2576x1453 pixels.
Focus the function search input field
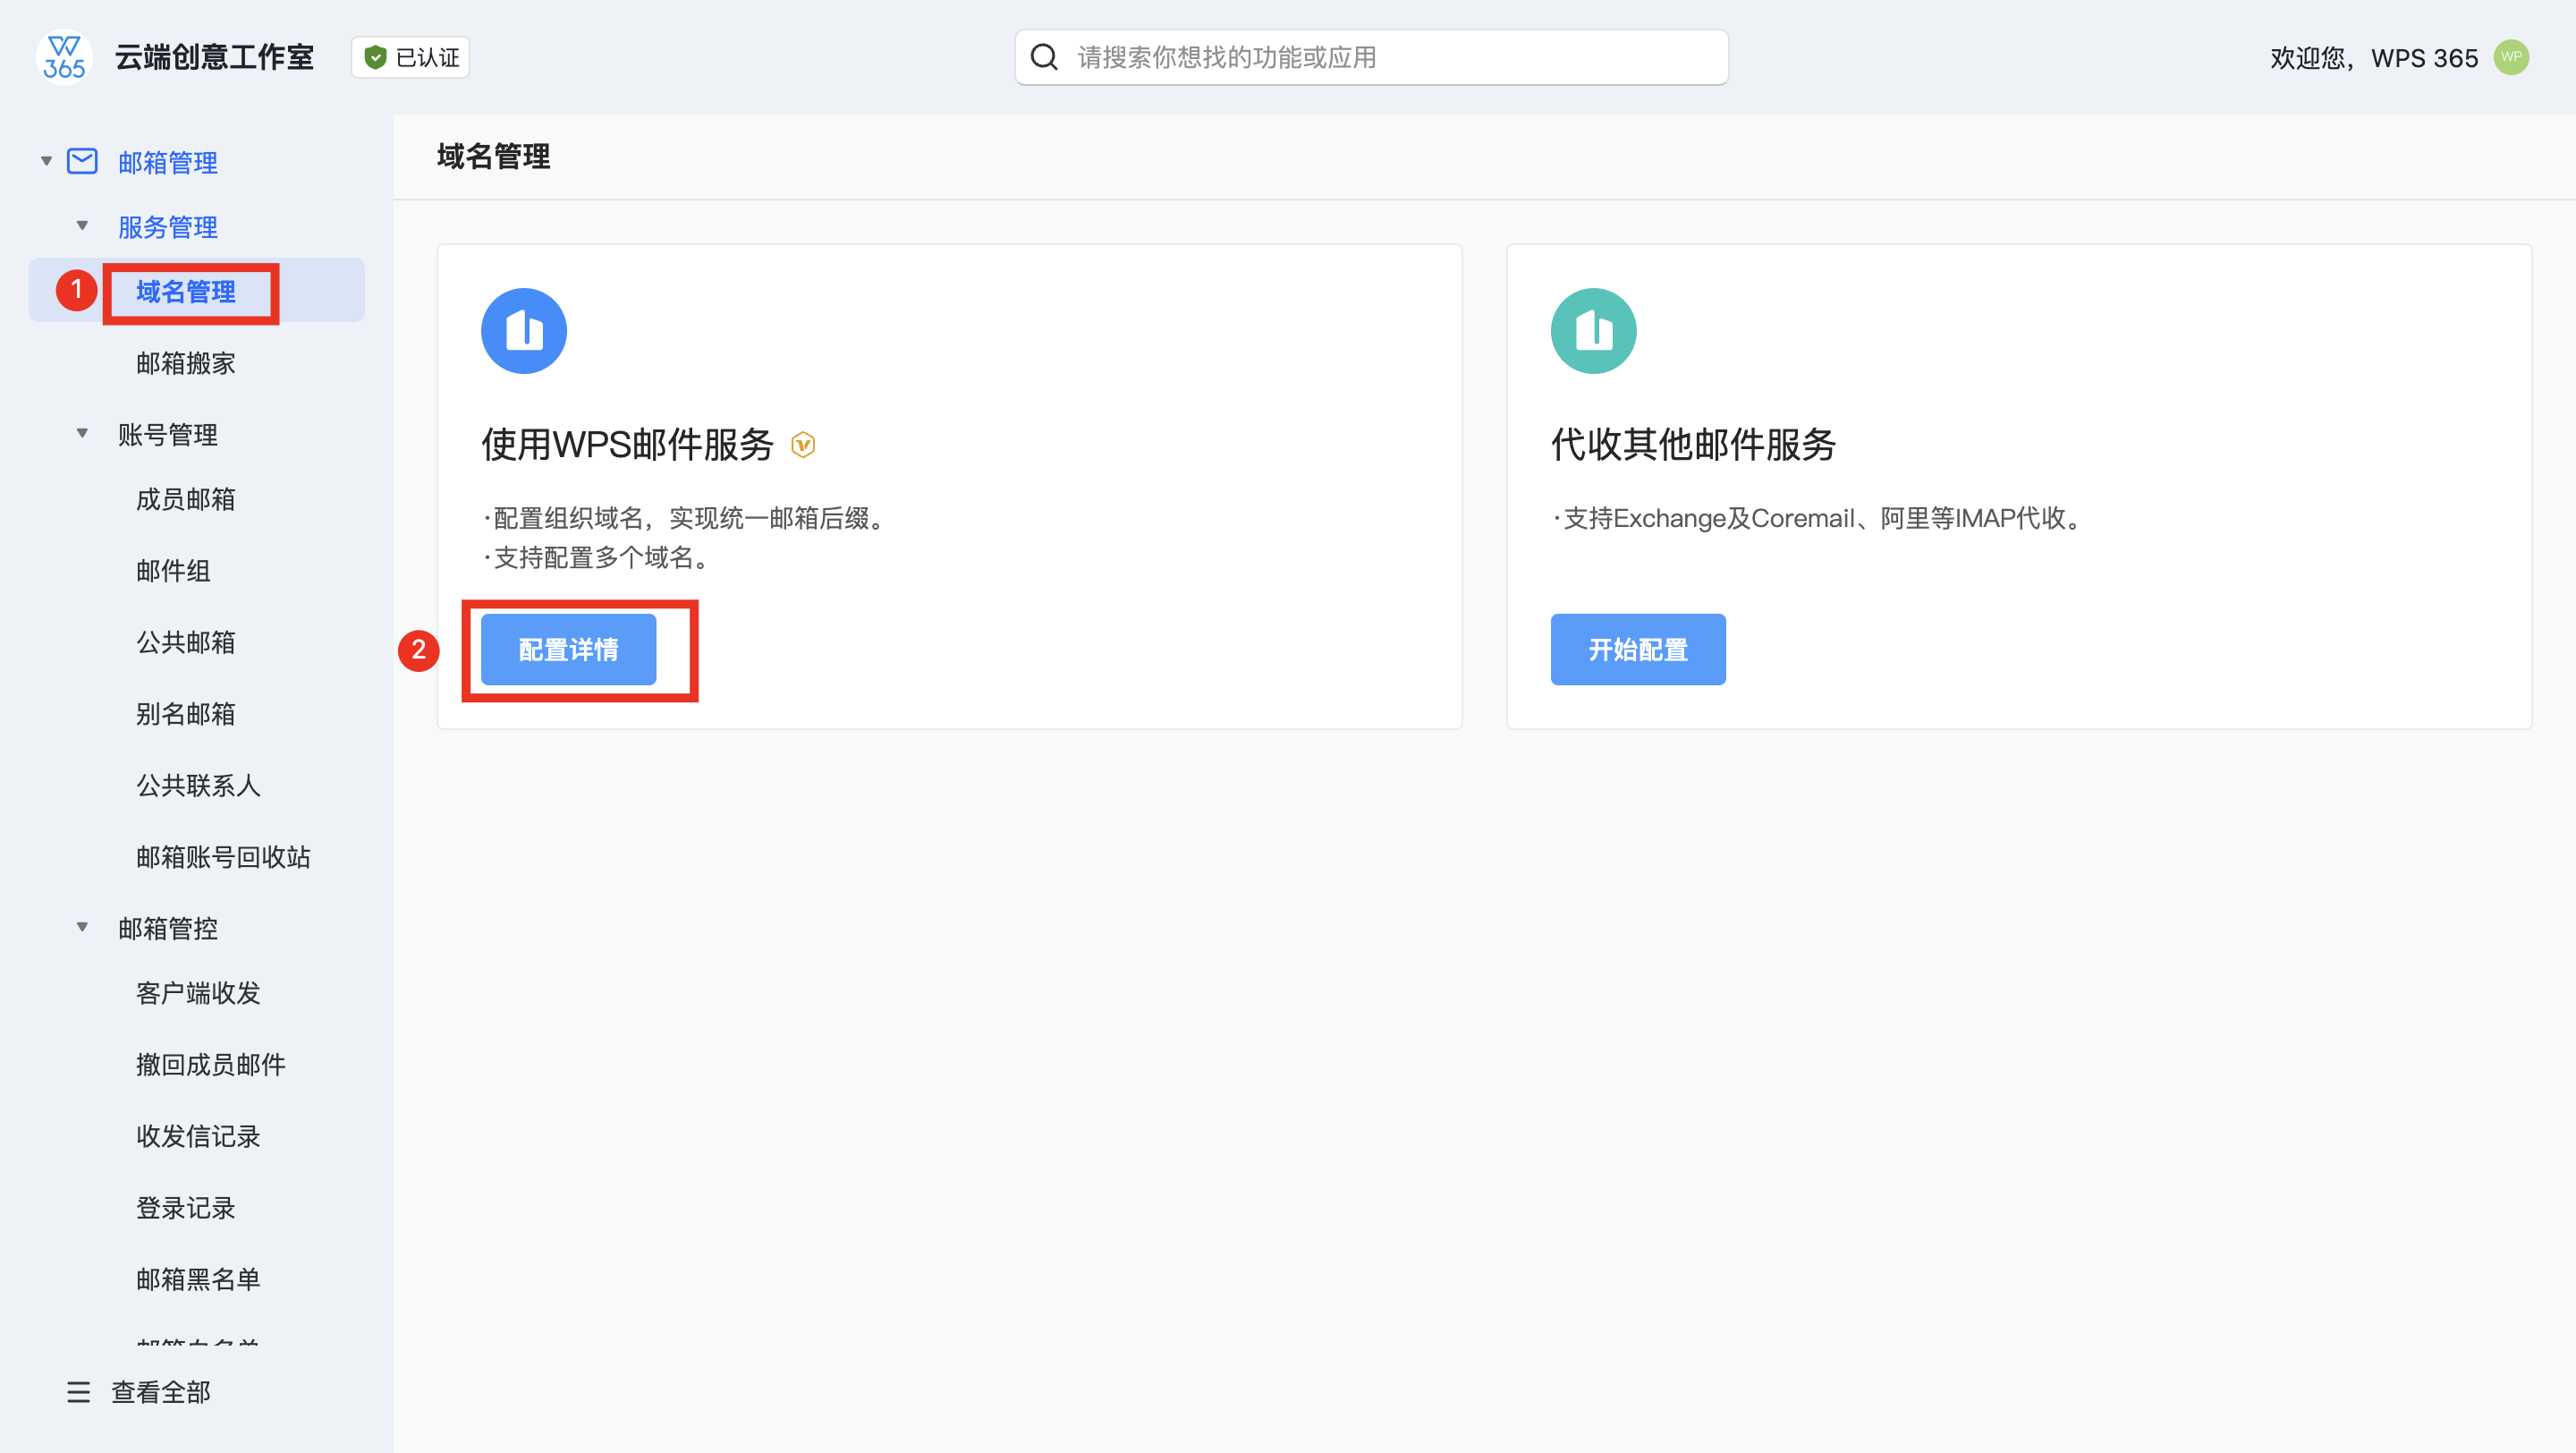coord(1390,58)
